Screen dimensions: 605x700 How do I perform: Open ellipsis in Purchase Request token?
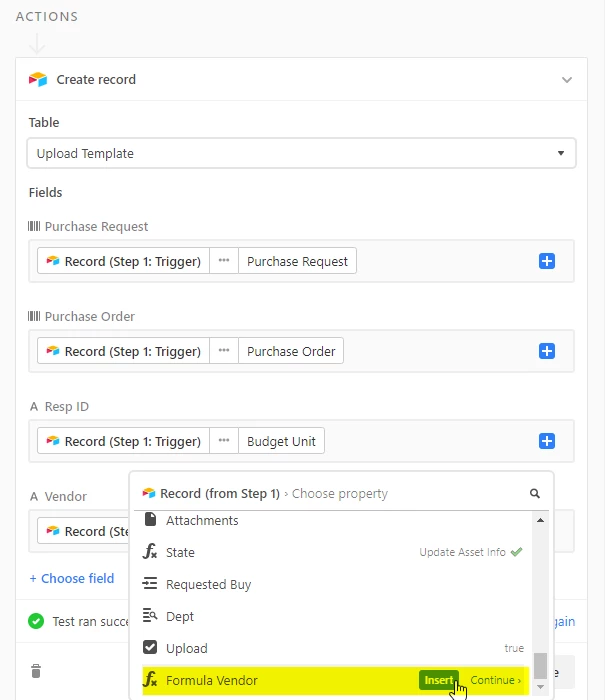[x=224, y=261]
